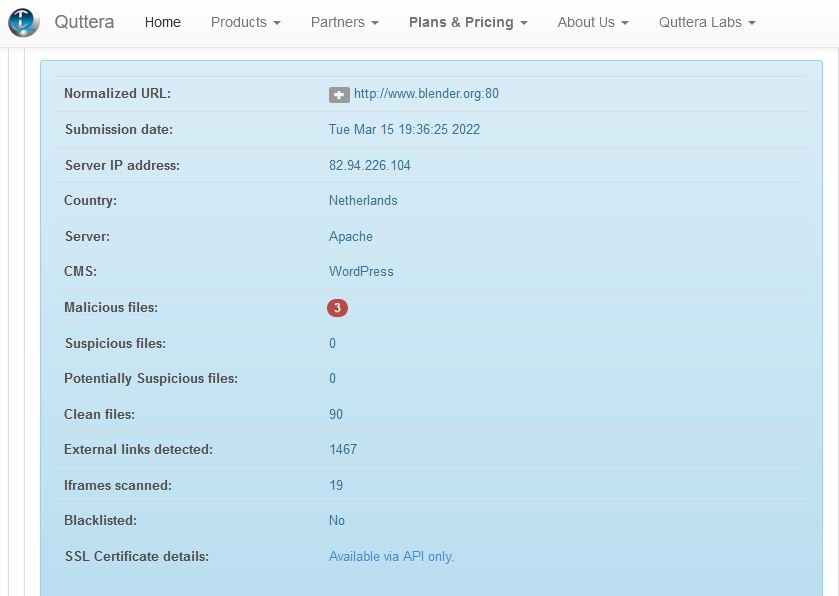Screen dimensions: 839x596
Task: Expand the Quttera Labs dropdown
Action: pos(707,22)
